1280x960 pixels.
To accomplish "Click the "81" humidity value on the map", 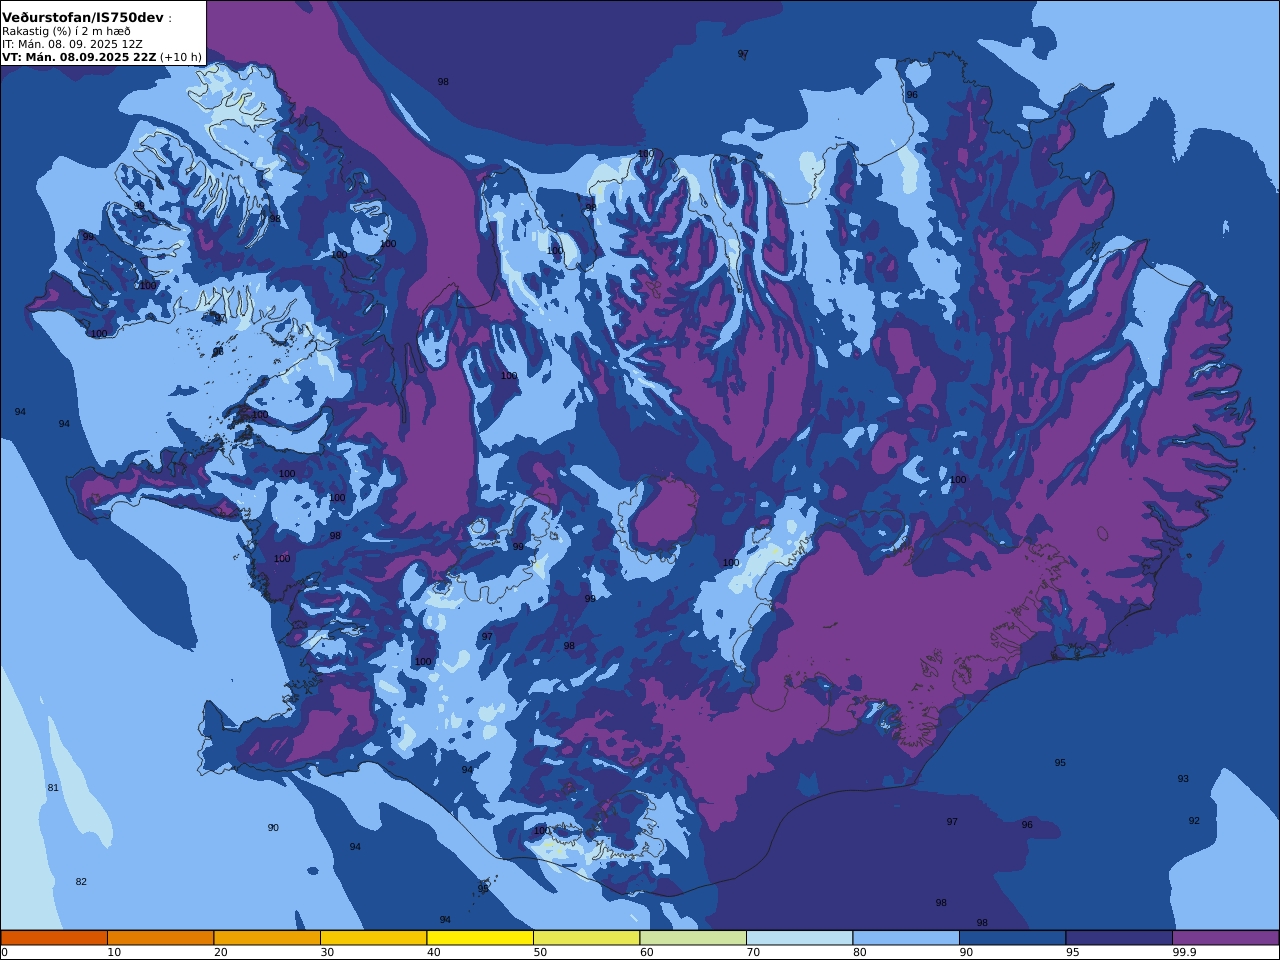I will click(x=53, y=788).
